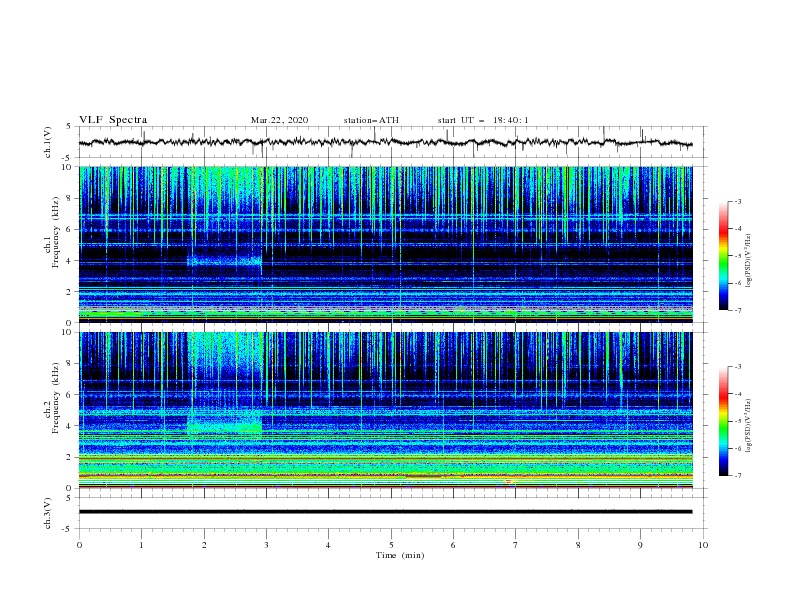This screenshot has width=792, height=612.
Task: Click the ch.3 flat black trace
Action: click(x=385, y=512)
